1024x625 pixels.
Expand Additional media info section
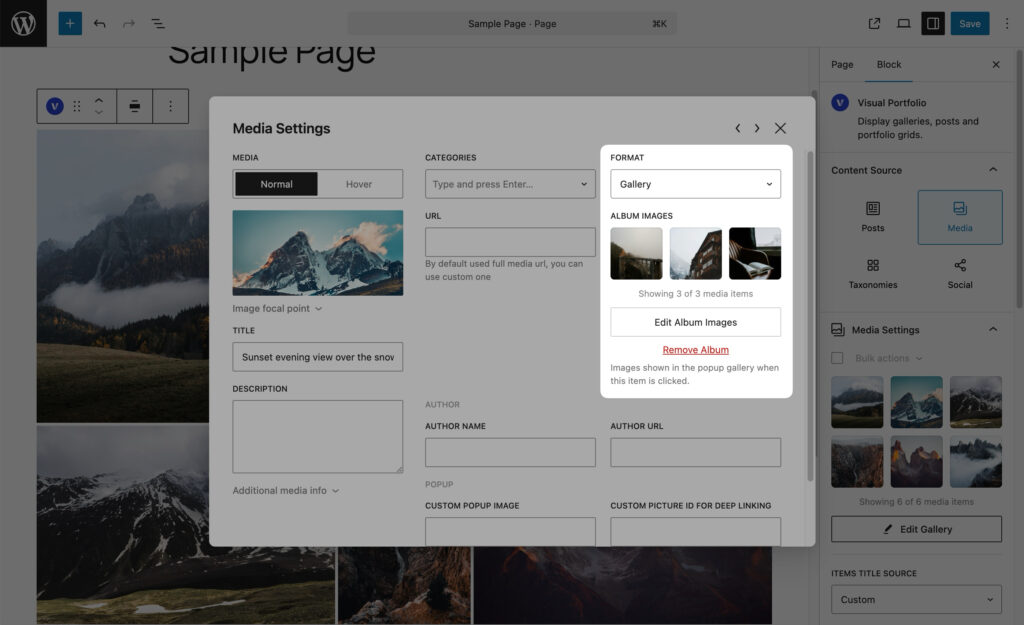click(285, 490)
